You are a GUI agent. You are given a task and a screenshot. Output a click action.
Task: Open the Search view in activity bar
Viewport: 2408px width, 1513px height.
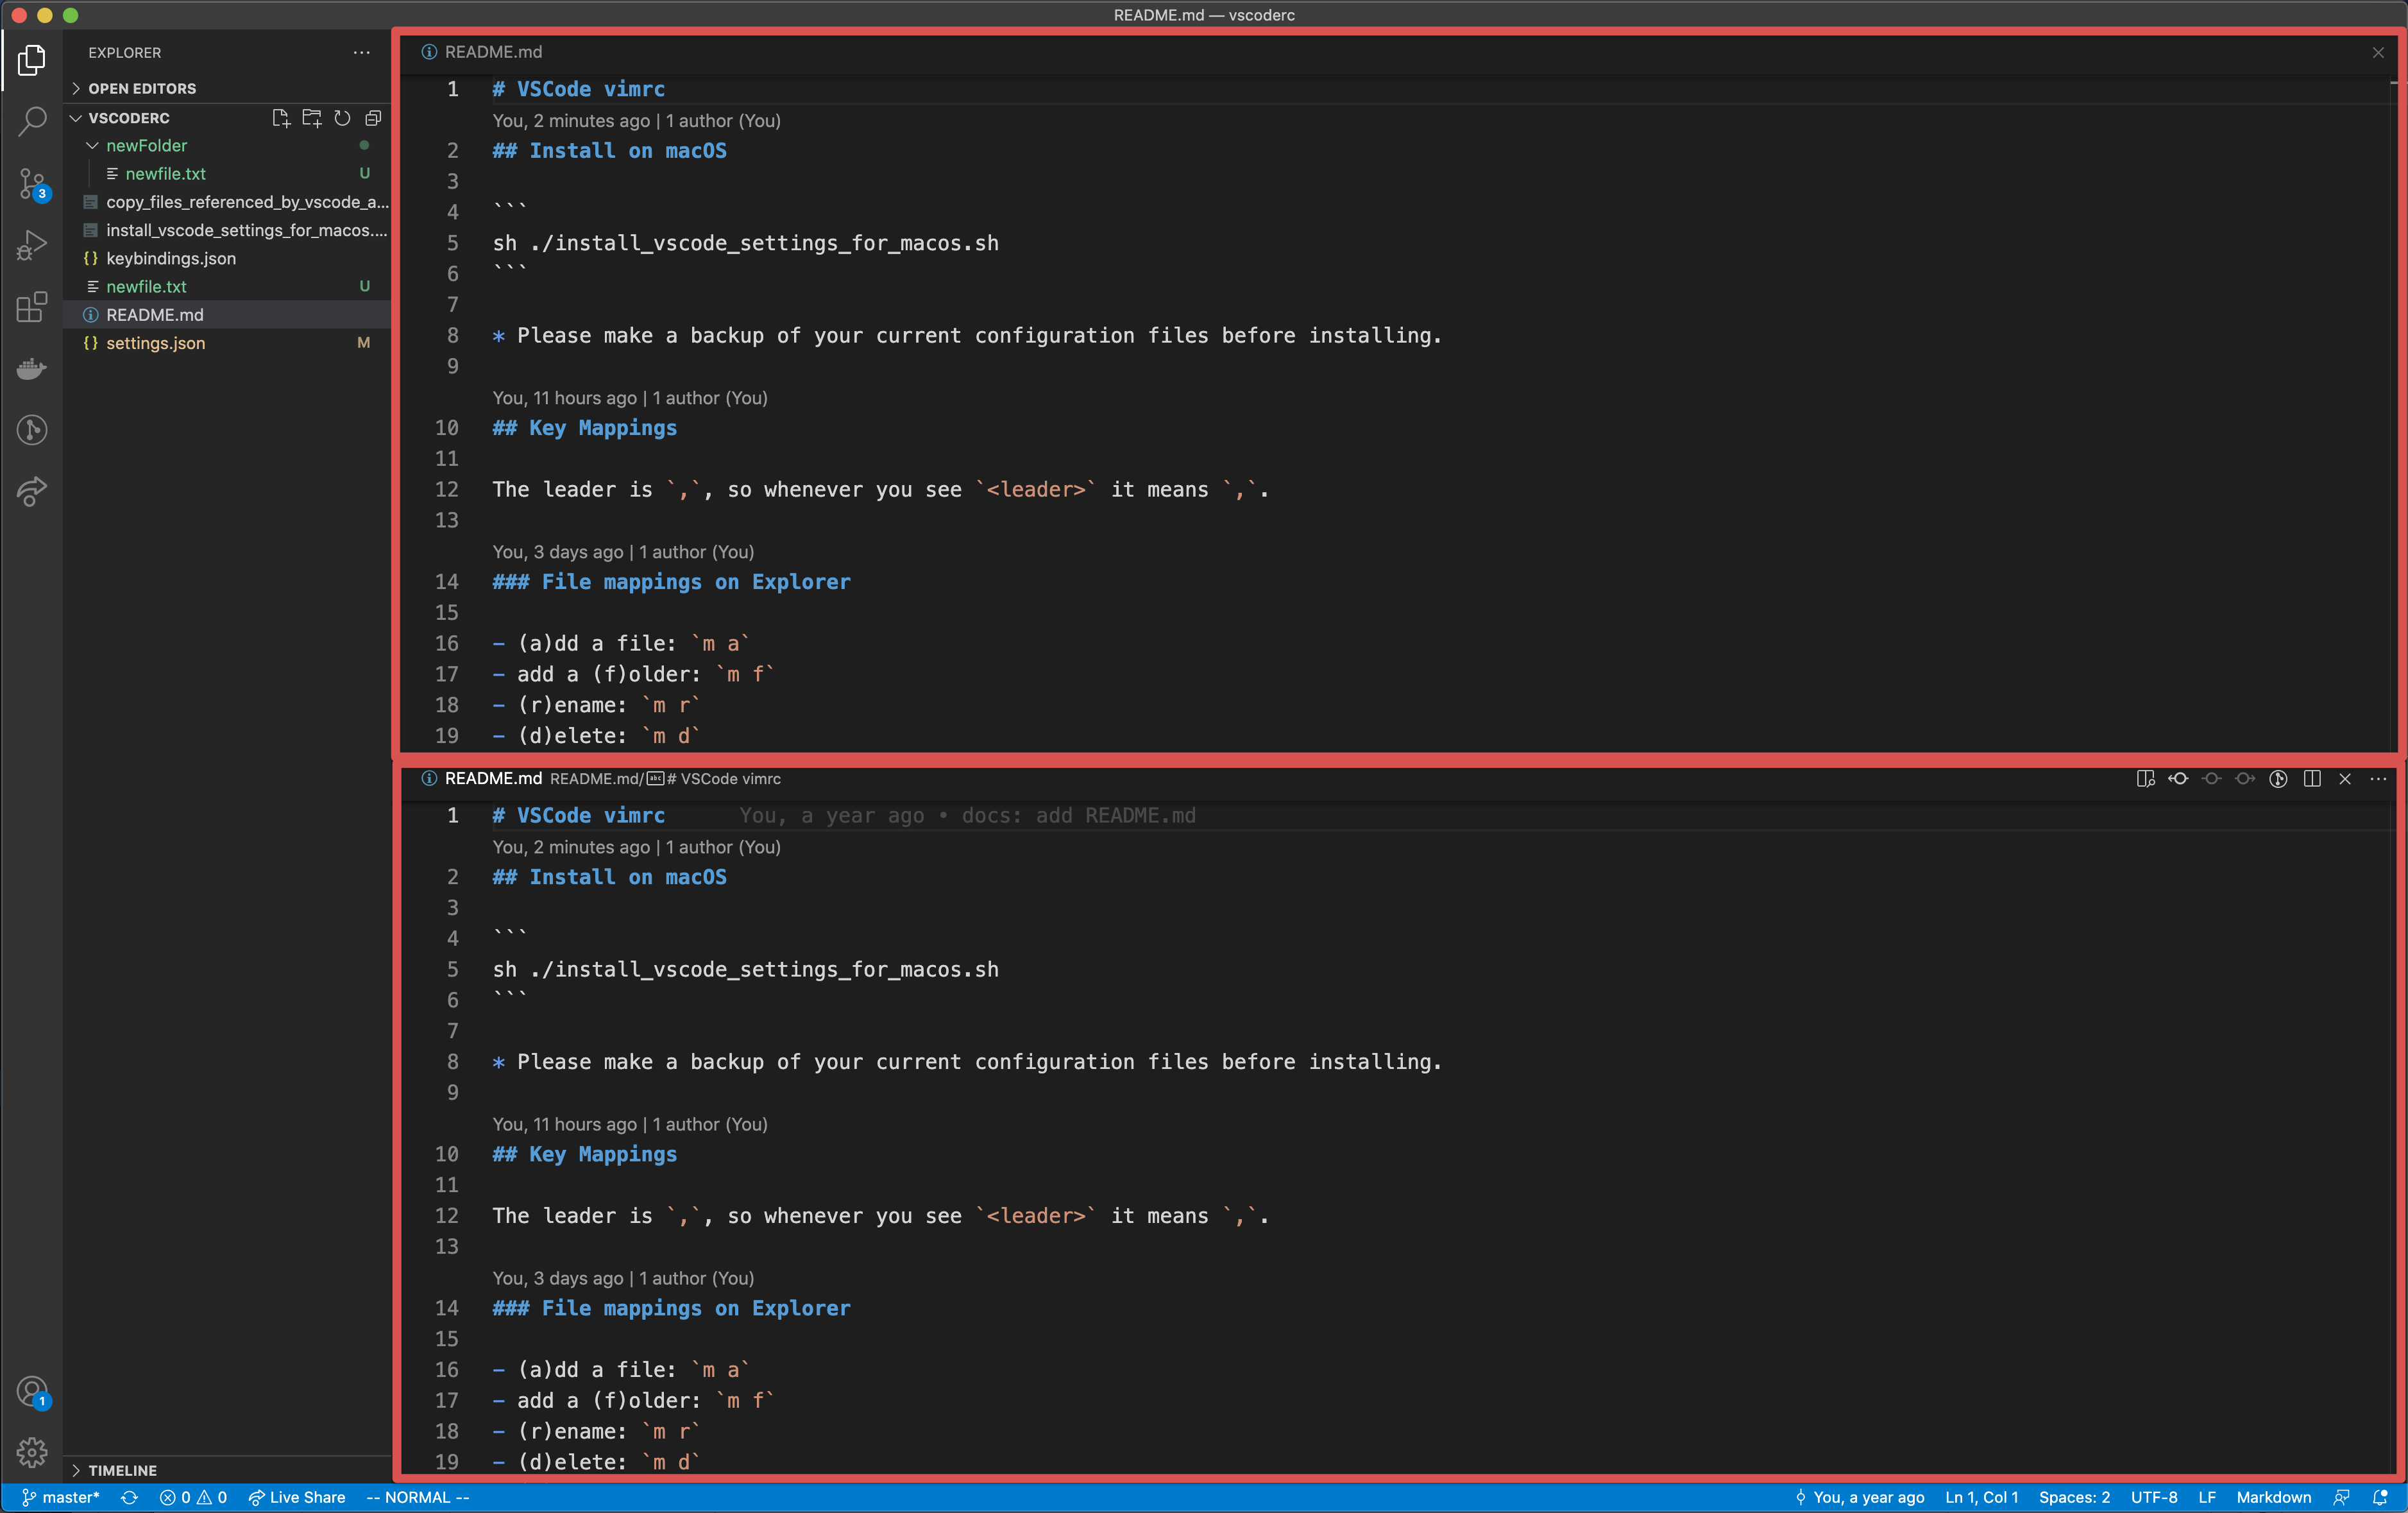32,122
